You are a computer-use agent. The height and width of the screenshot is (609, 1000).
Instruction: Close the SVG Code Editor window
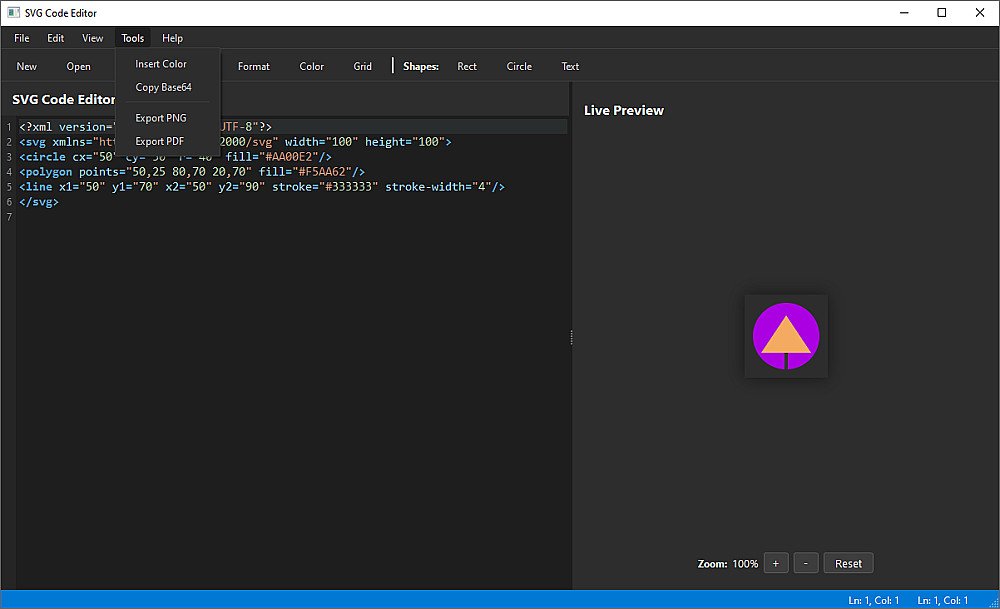click(980, 13)
